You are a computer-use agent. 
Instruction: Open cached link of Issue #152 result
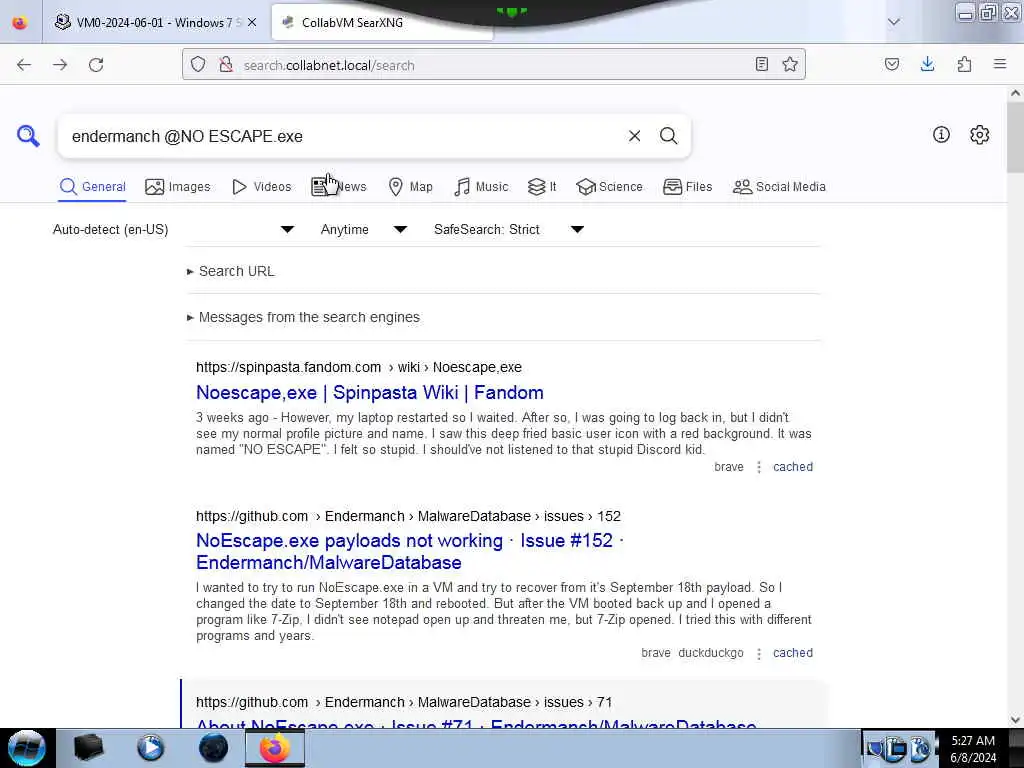coord(793,653)
